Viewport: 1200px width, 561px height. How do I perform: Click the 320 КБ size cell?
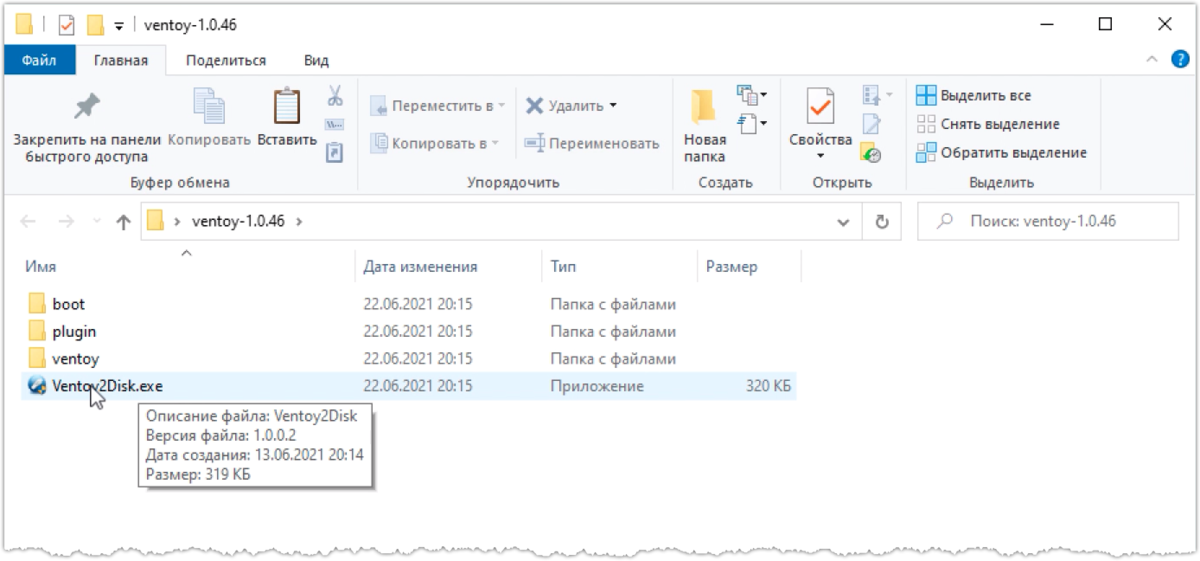click(x=767, y=386)
